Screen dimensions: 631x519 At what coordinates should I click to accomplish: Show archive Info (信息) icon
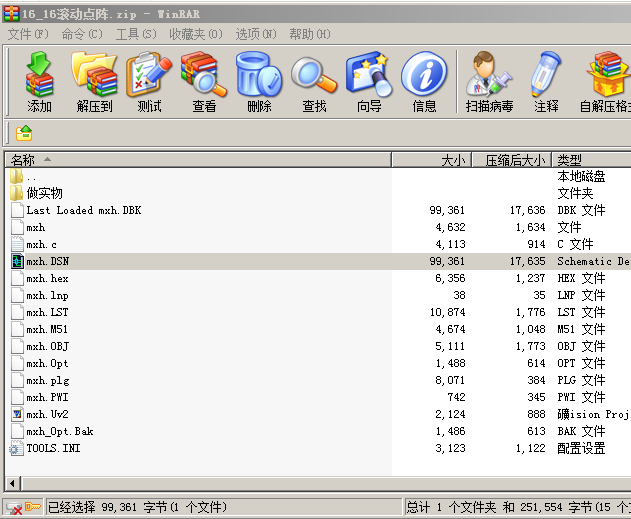pos(424,75)
